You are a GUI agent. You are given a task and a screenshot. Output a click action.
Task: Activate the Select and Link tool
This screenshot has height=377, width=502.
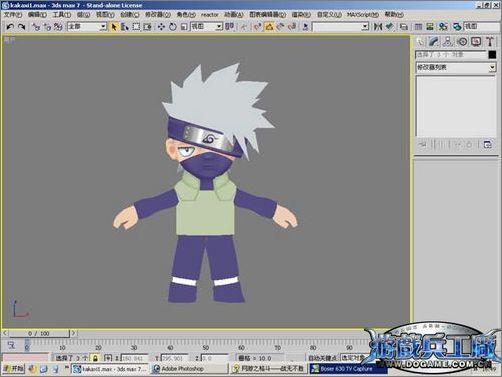pyautogui.click(x=36, y=27)
